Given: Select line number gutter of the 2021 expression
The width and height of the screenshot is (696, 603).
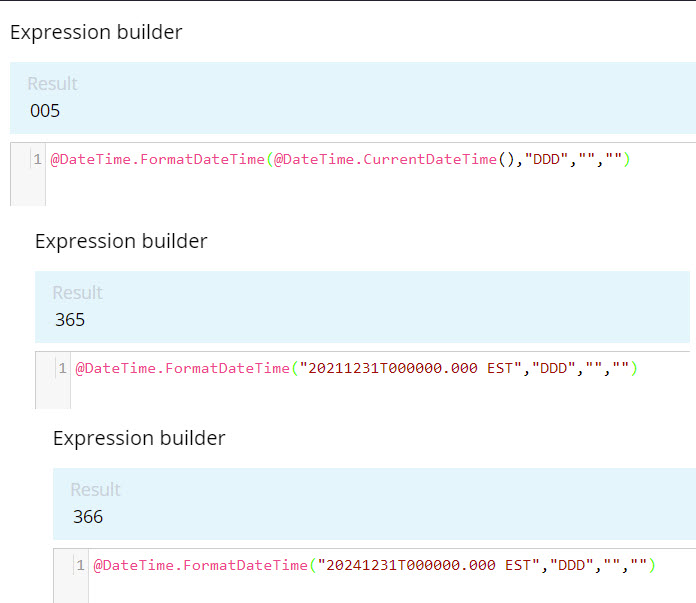Looking at the screenshot, I should (62, 369).
